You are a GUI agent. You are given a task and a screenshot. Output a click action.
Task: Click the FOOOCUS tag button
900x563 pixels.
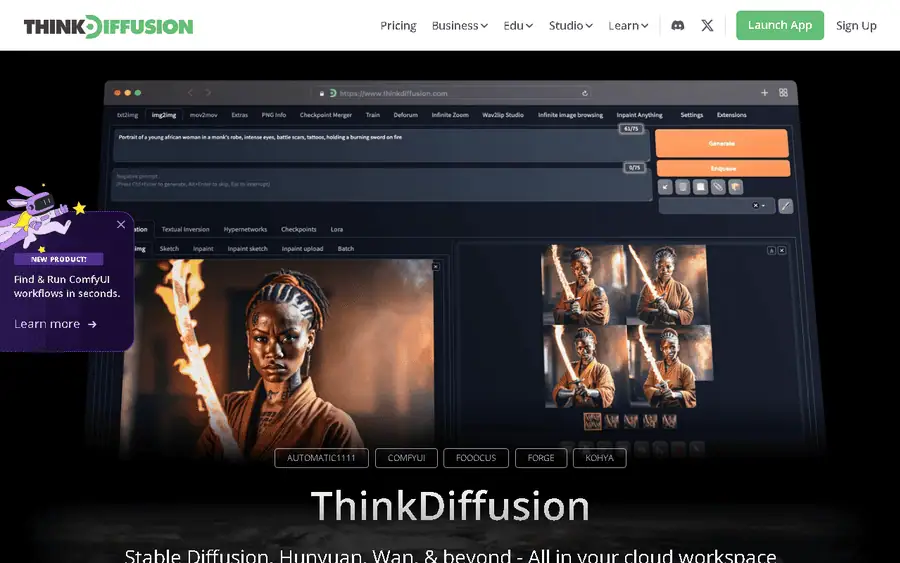[x=476, y=458]
